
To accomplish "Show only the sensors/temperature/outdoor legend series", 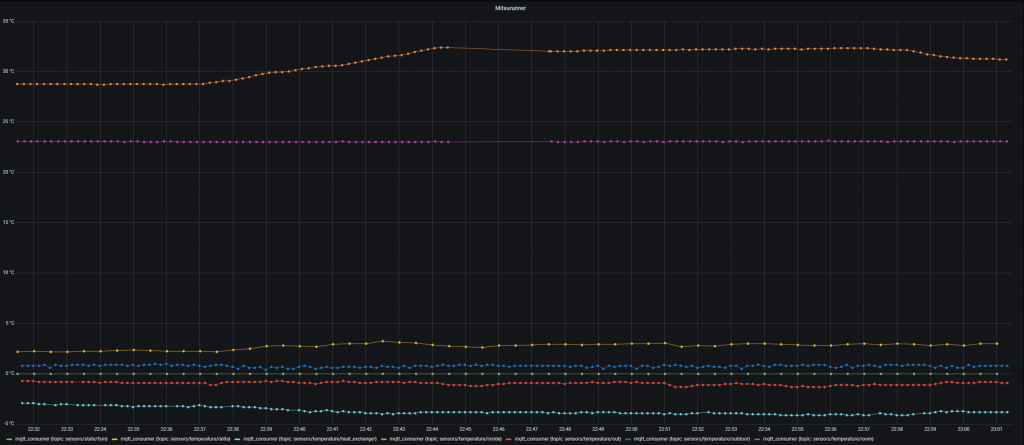I will pos(691,438).
